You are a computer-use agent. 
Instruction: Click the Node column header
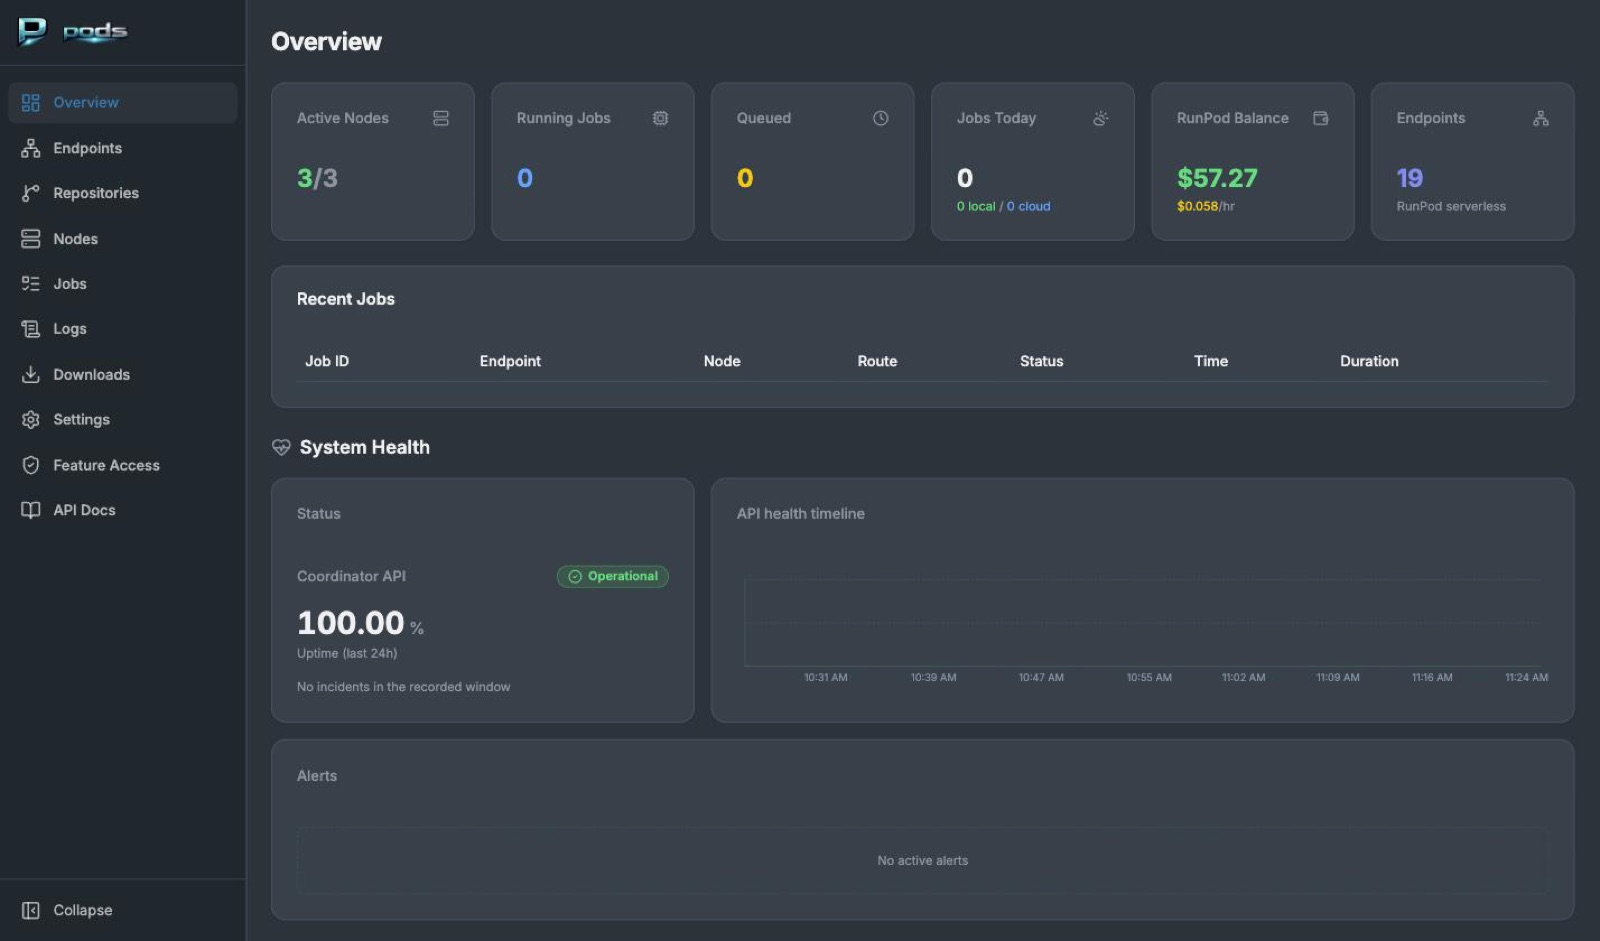[722, 361]
